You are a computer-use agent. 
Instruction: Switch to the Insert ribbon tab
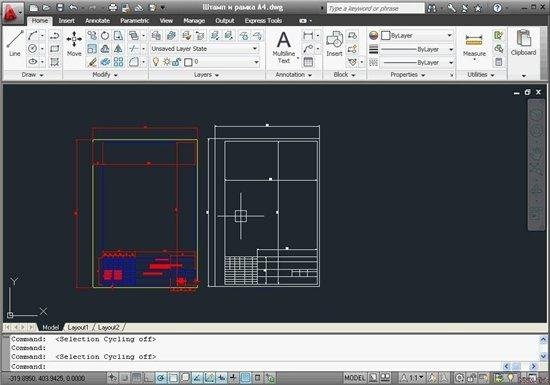pos(66,21)
